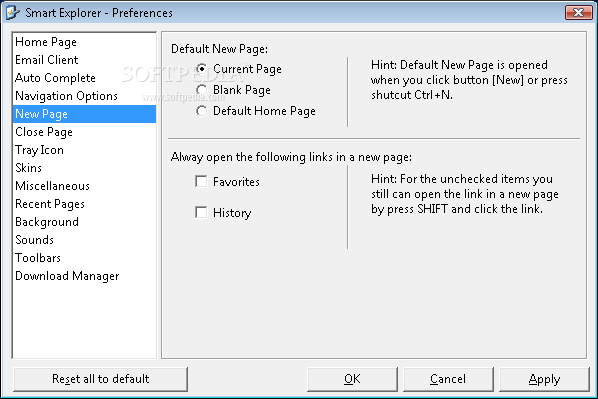Screen dimensions: 598x399
Task: Click the Smart Explorer title bar icon
Action: coord(13,13)
